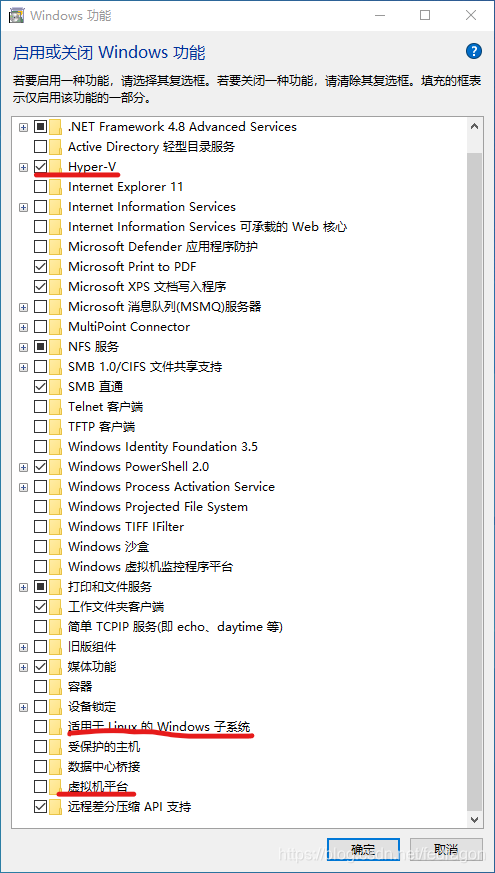Expand the 媒体功能 tree node

click(23, 666)
